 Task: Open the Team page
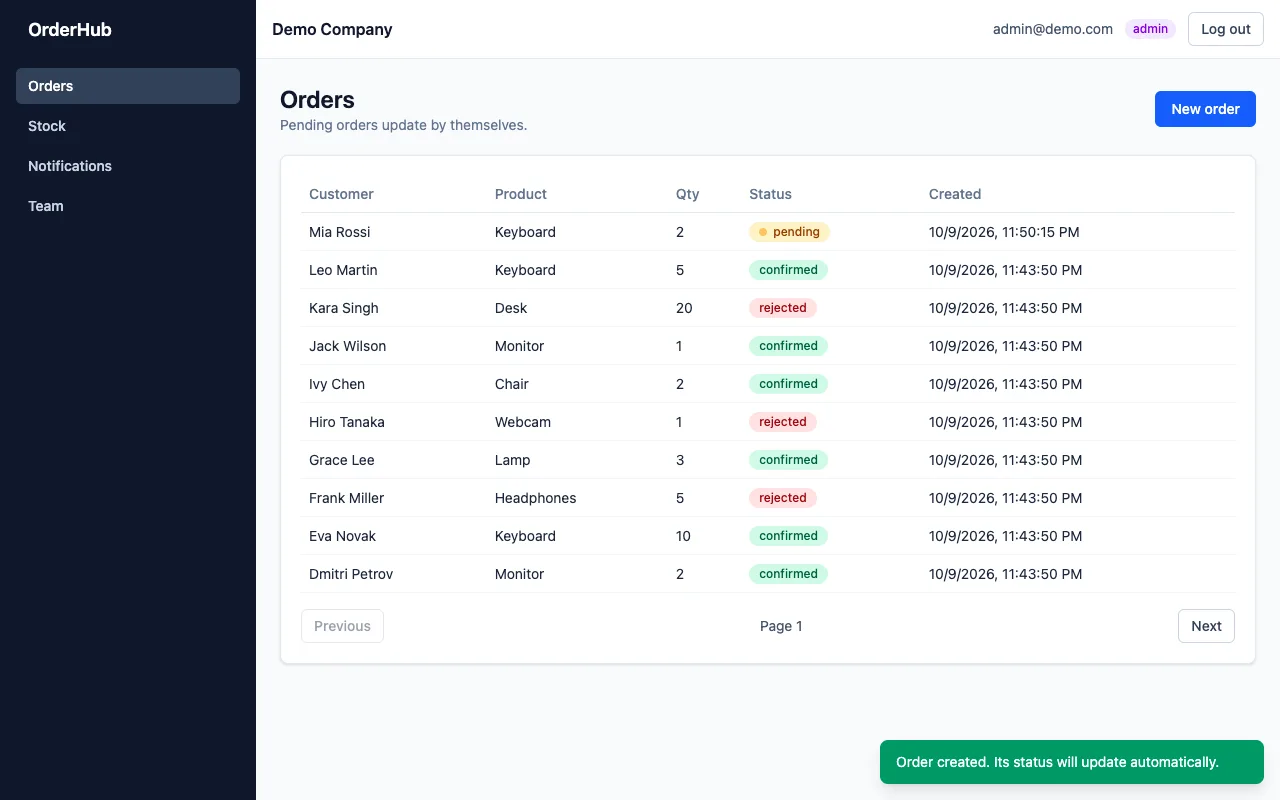point(128,206)
